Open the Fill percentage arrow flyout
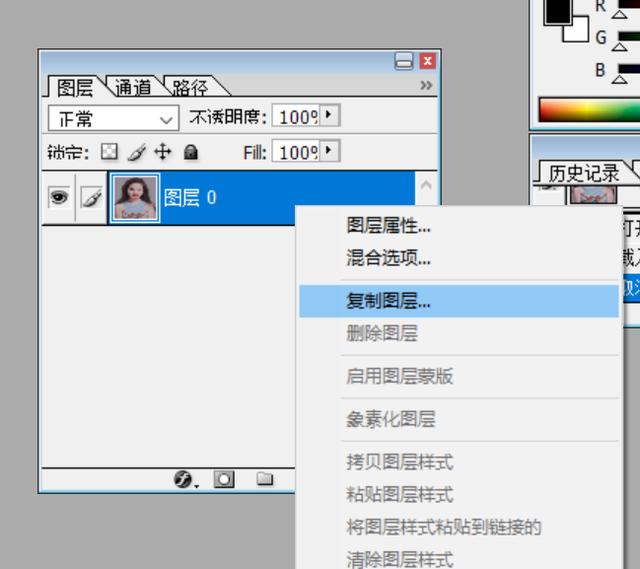This screenshot has height=569, width=640. coord(330,151)
